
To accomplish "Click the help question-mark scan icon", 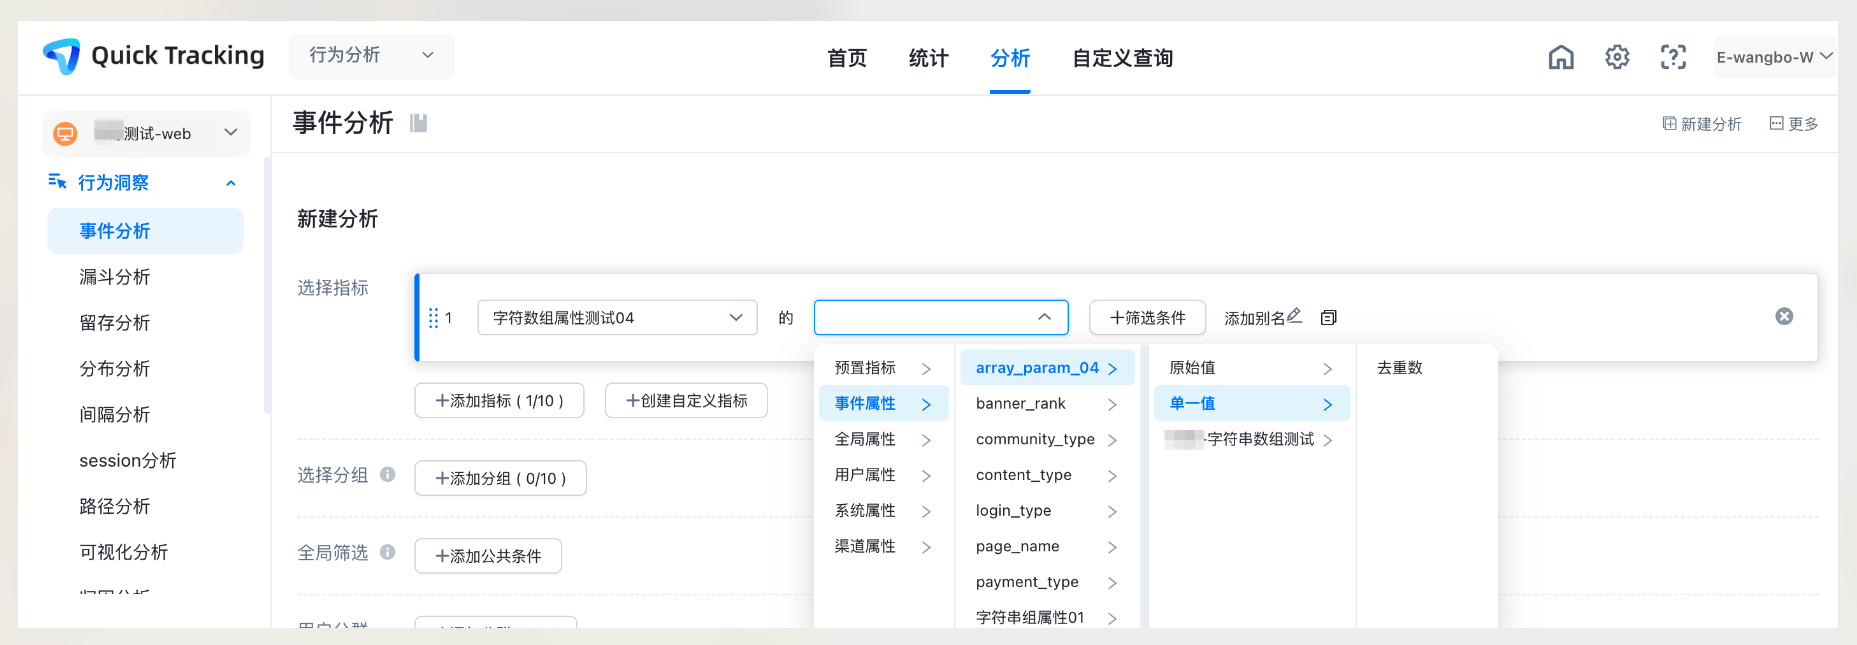I will tap(1673, 57).
